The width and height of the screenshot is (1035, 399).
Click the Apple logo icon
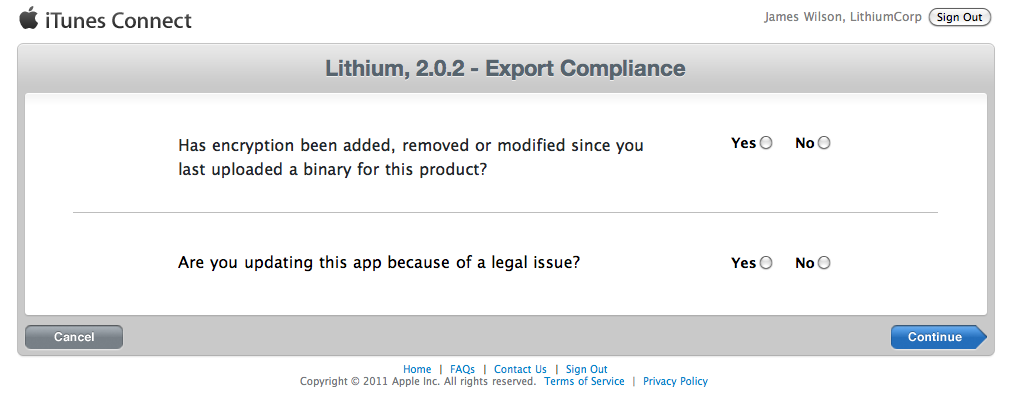tap(28, 18)
